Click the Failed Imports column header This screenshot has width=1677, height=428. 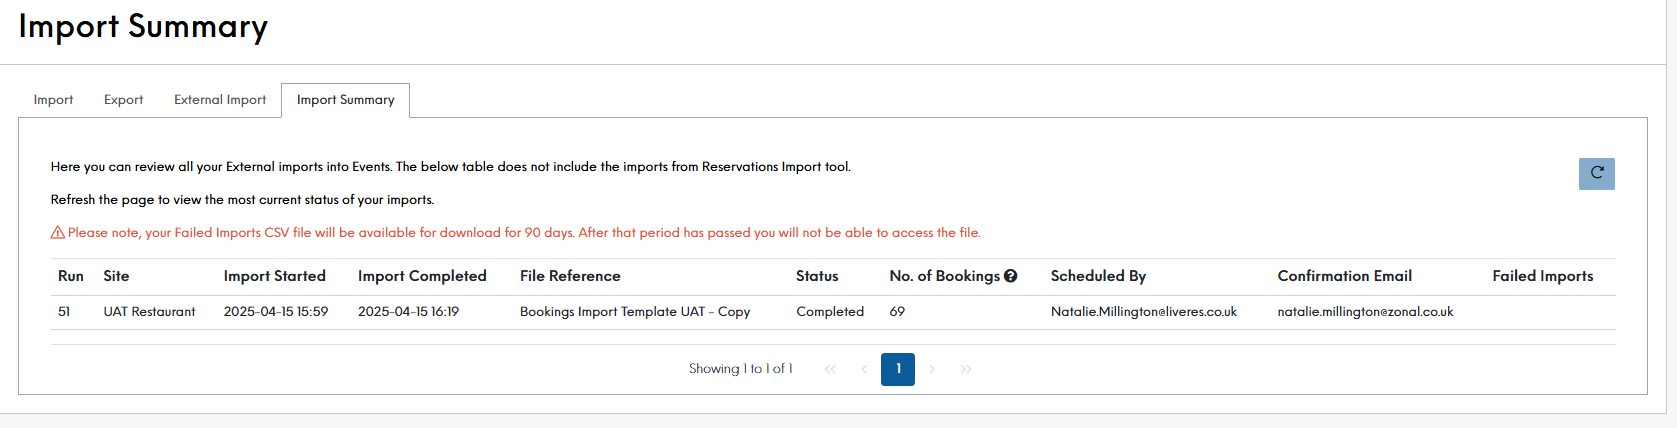click(x=1542, y=276)
